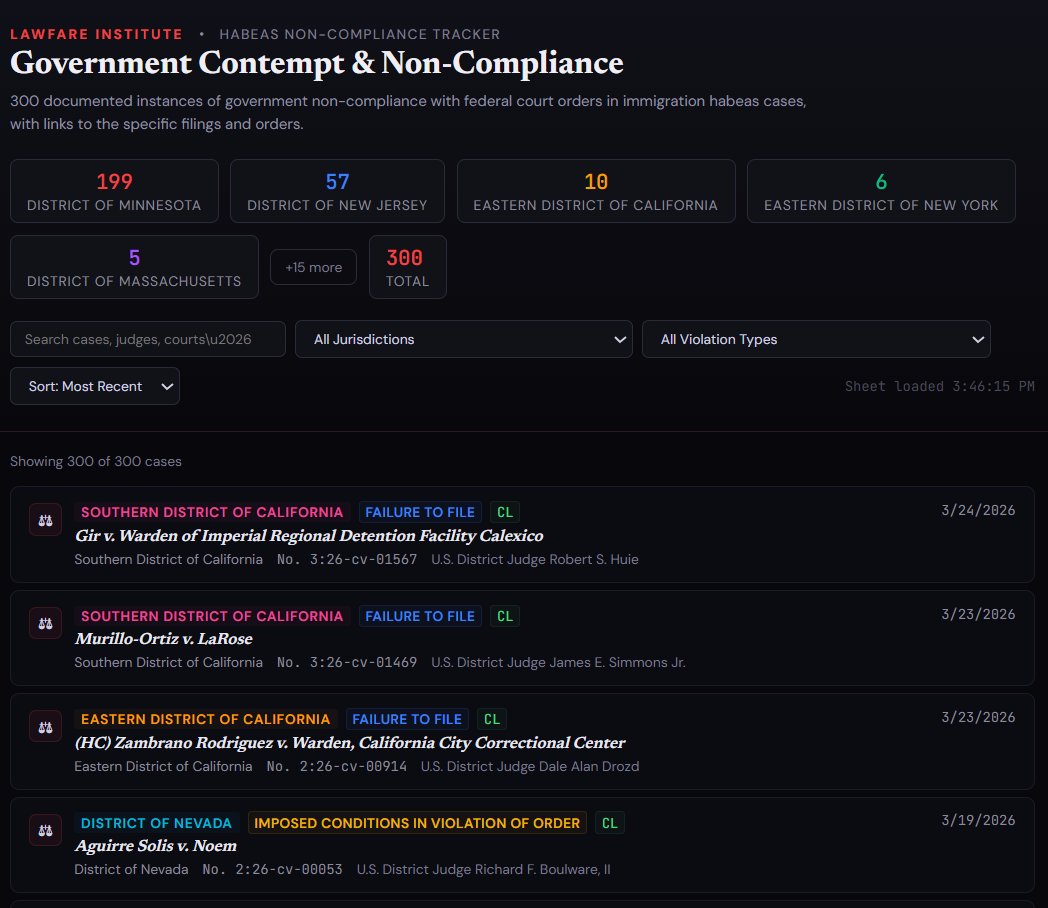Screen dimensions: 1048x908
Task: Click Eastern District of California label on Zambrano card
Action: (205, 720)
